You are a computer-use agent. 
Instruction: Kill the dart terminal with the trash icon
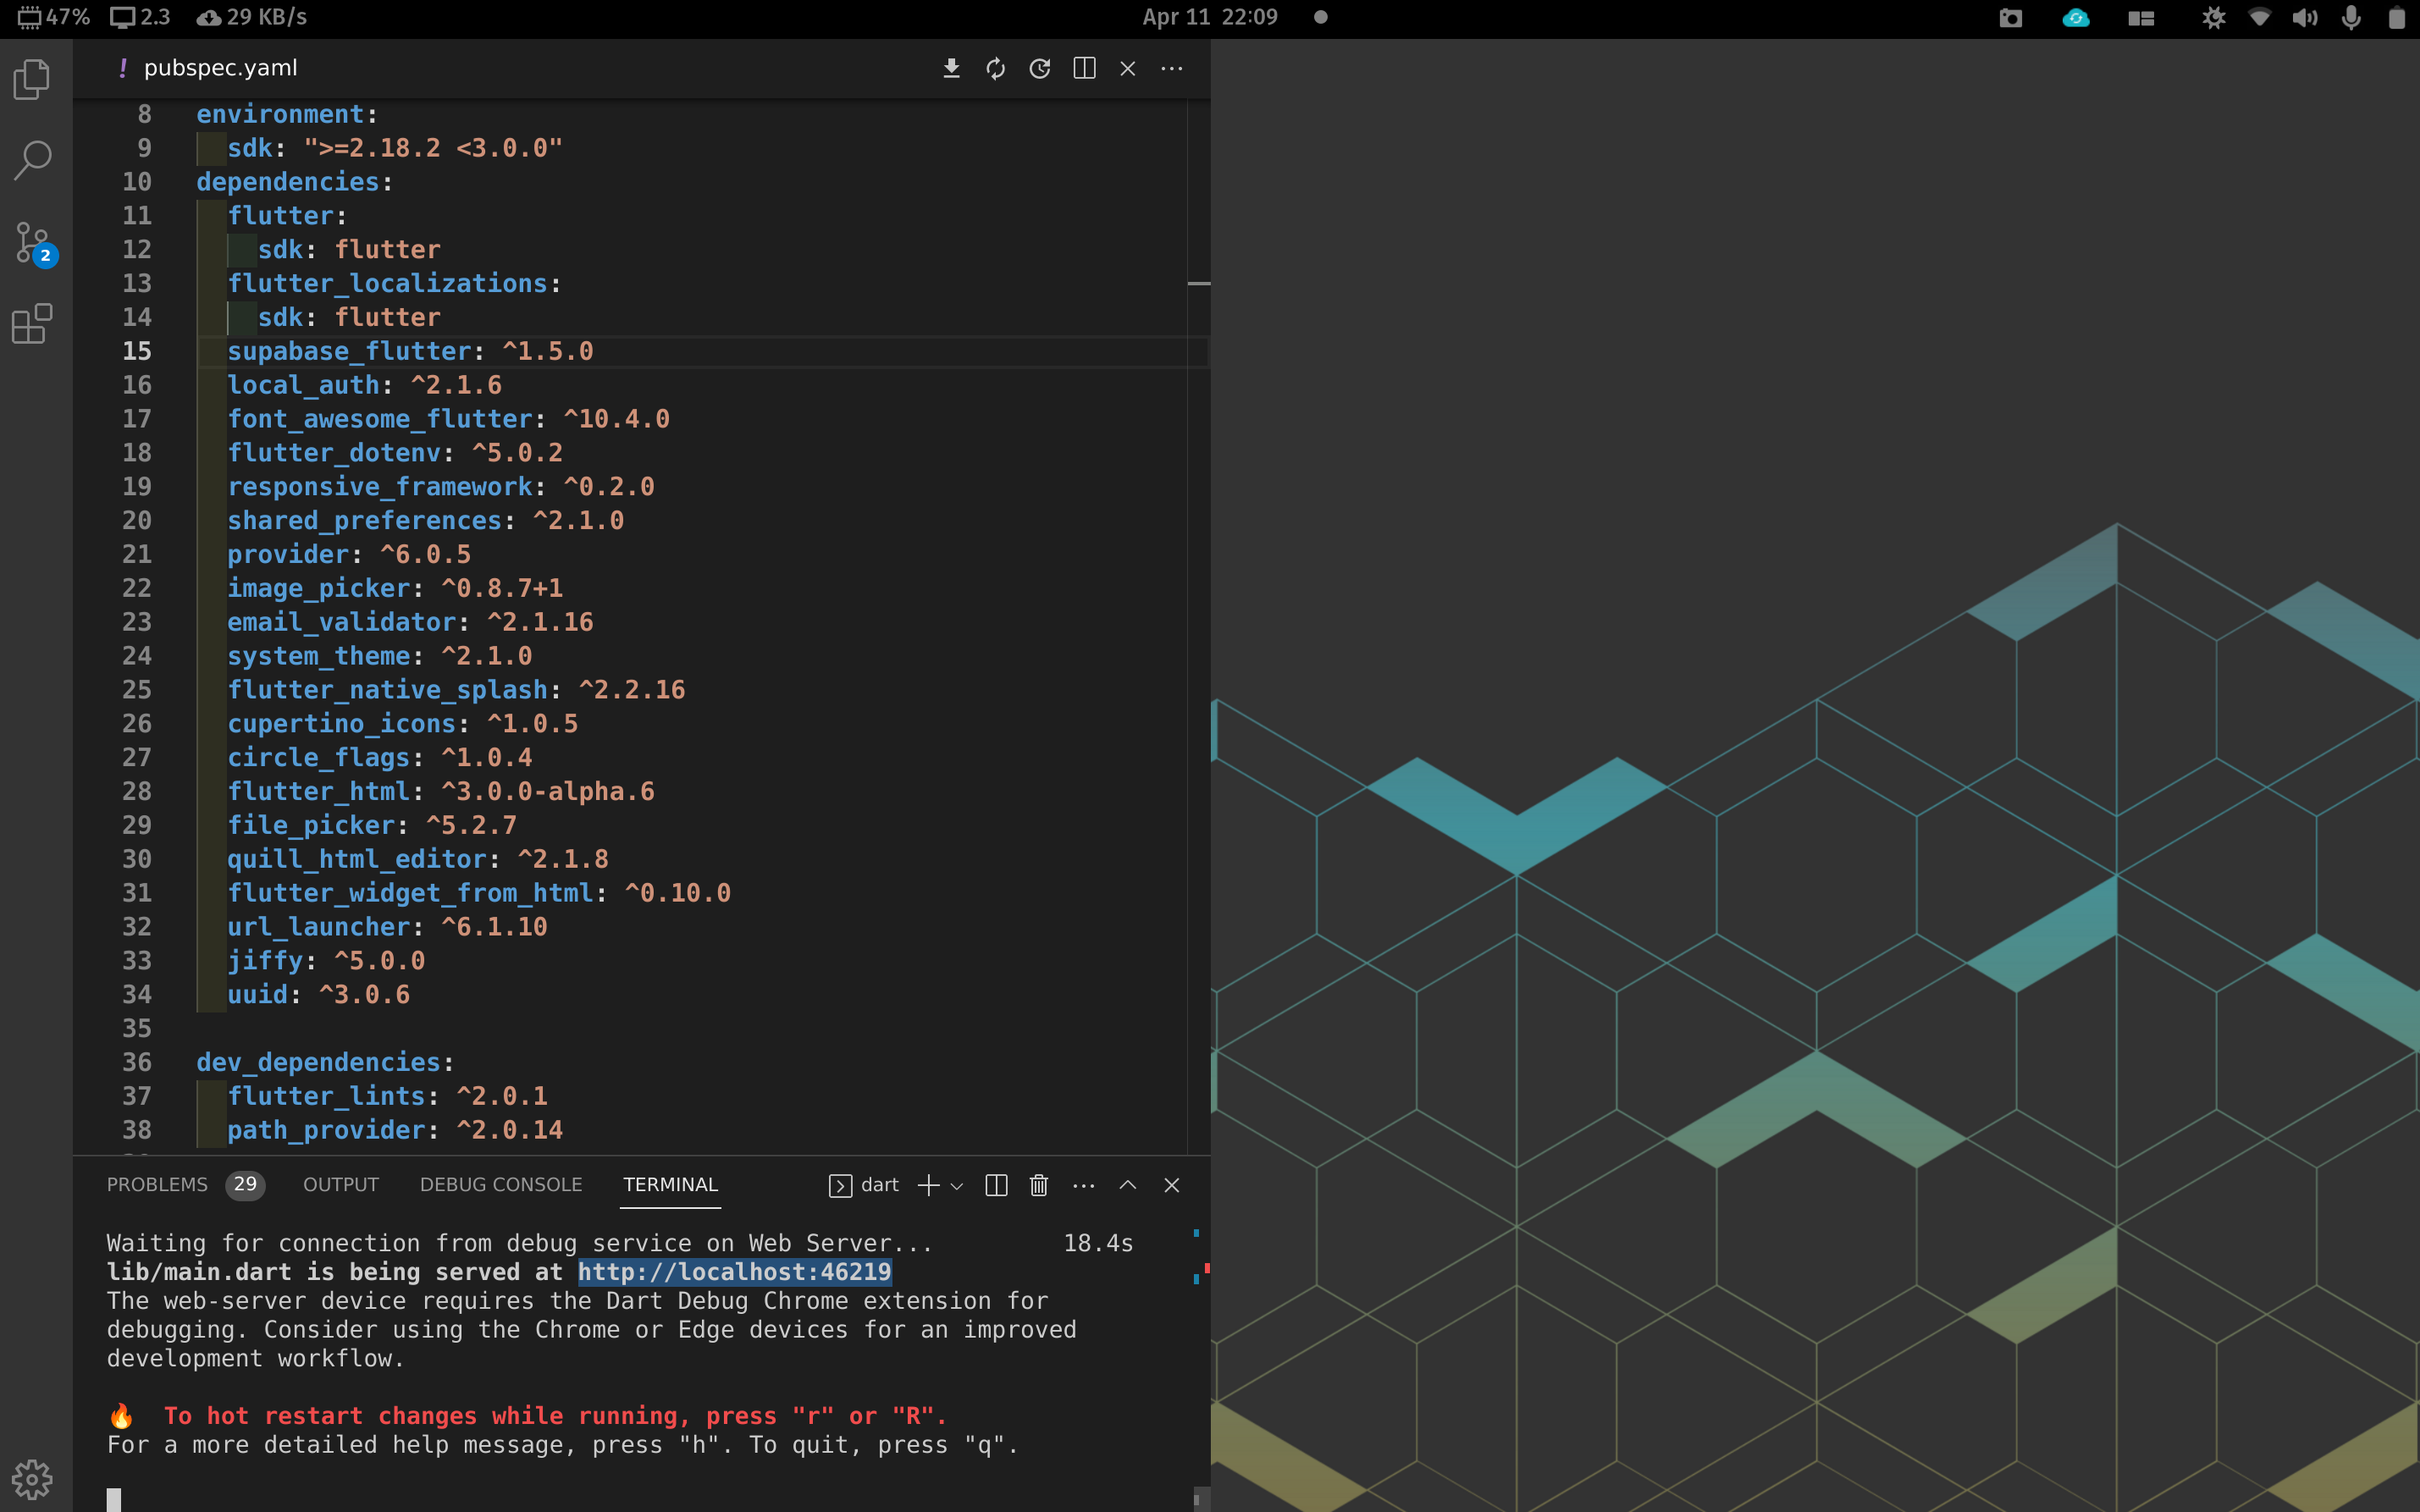click(x=1038, y=1185)
